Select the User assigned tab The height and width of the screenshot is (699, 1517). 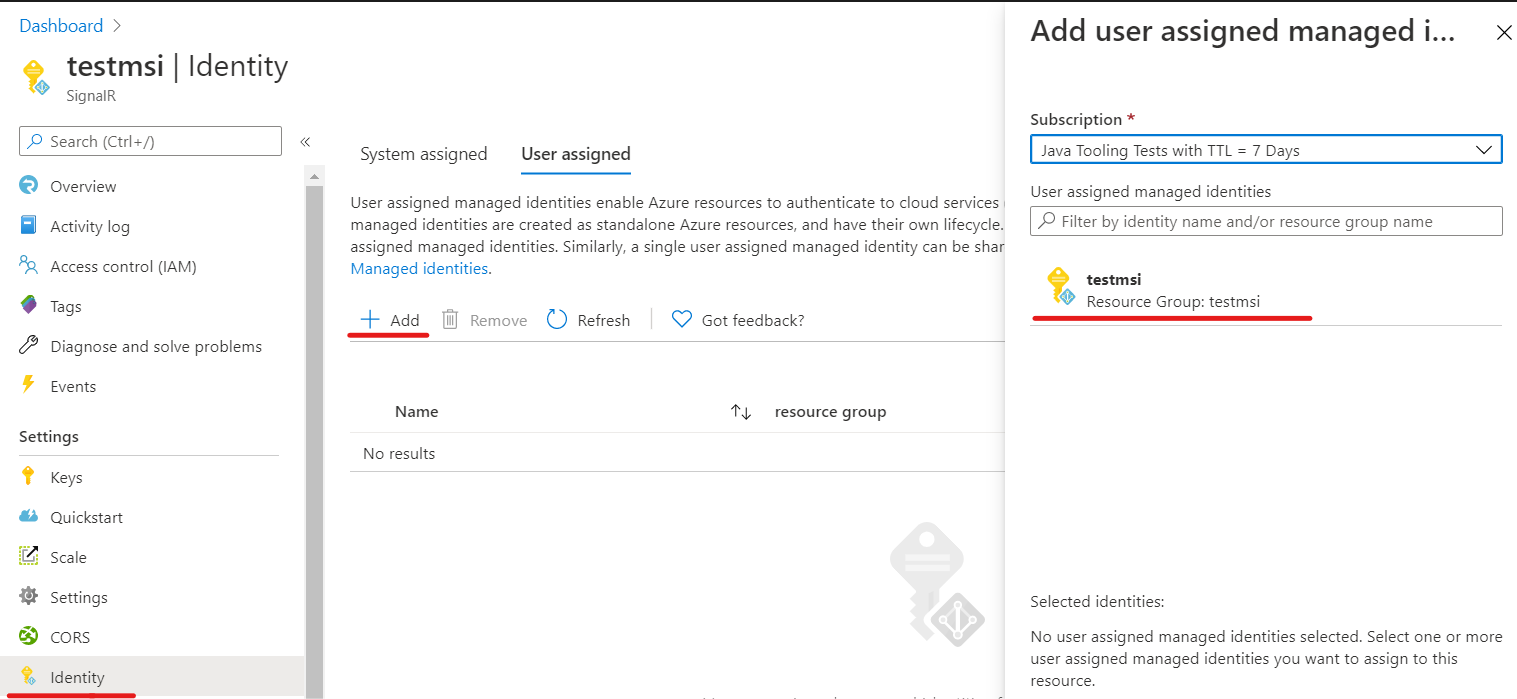click(x=575, y=154)
